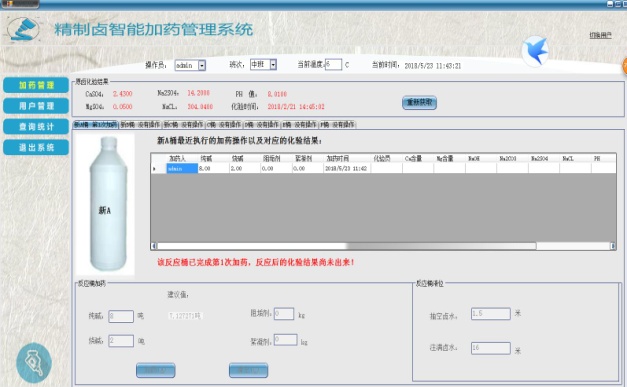Expand the 班次 shift dropdown

point(273,64)
